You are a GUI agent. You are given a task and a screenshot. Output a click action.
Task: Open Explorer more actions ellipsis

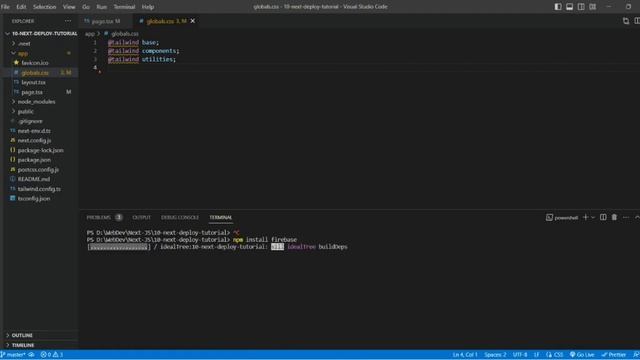pyautogui.click(x=68, y=21)
